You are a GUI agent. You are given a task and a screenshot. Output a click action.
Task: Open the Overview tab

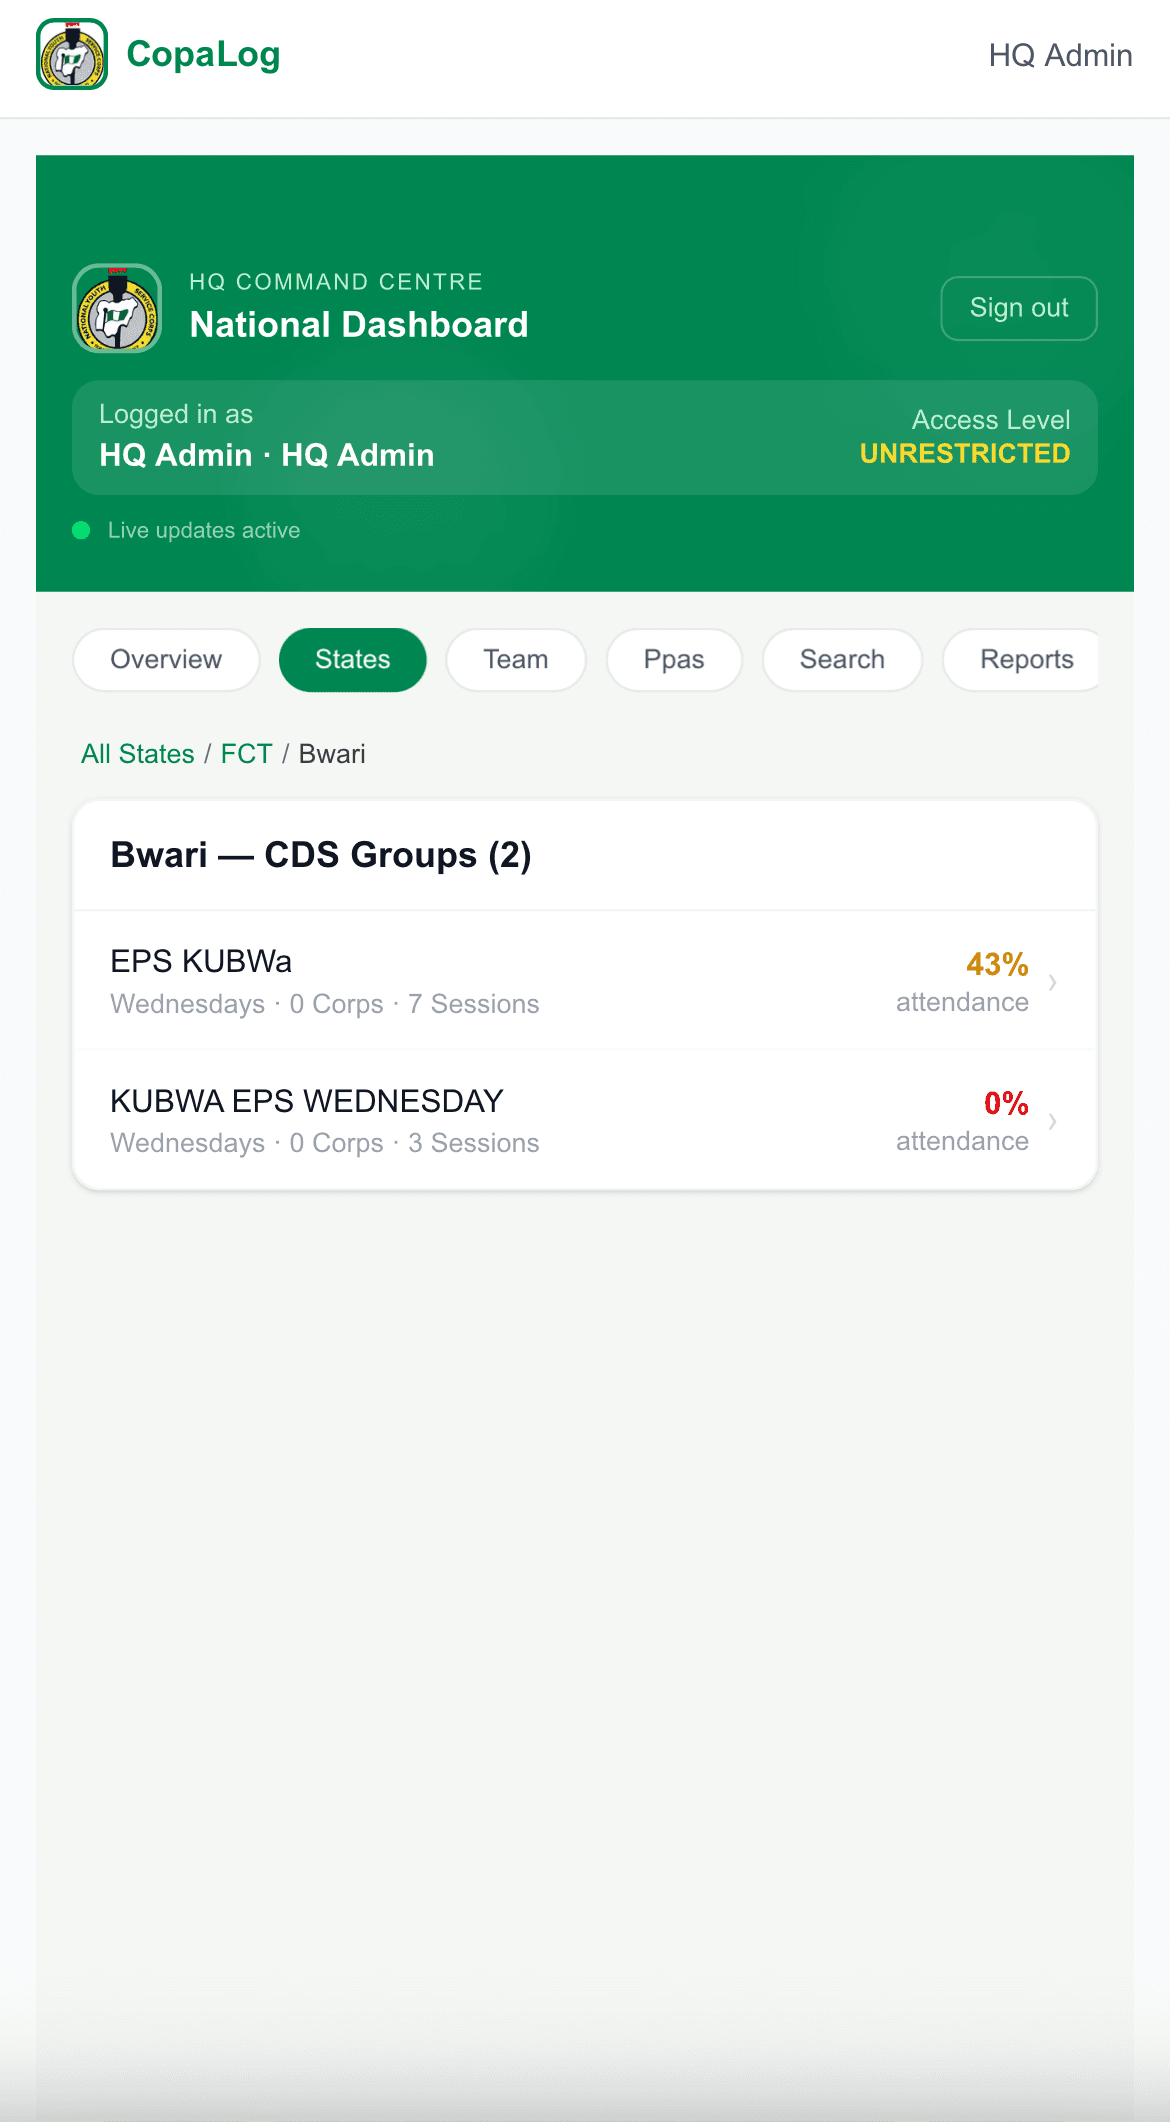point(166,660)
